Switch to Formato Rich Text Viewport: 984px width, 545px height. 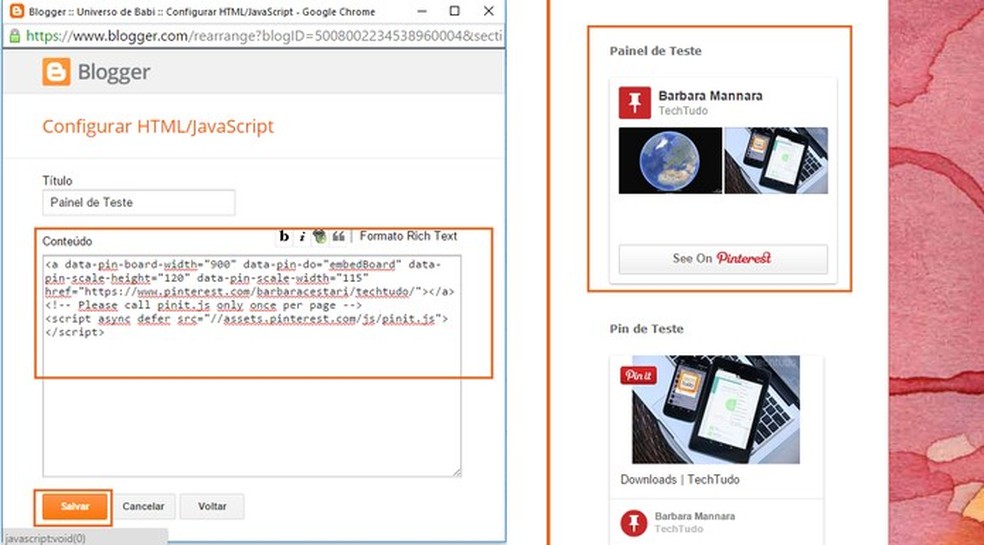coord(409,236)
